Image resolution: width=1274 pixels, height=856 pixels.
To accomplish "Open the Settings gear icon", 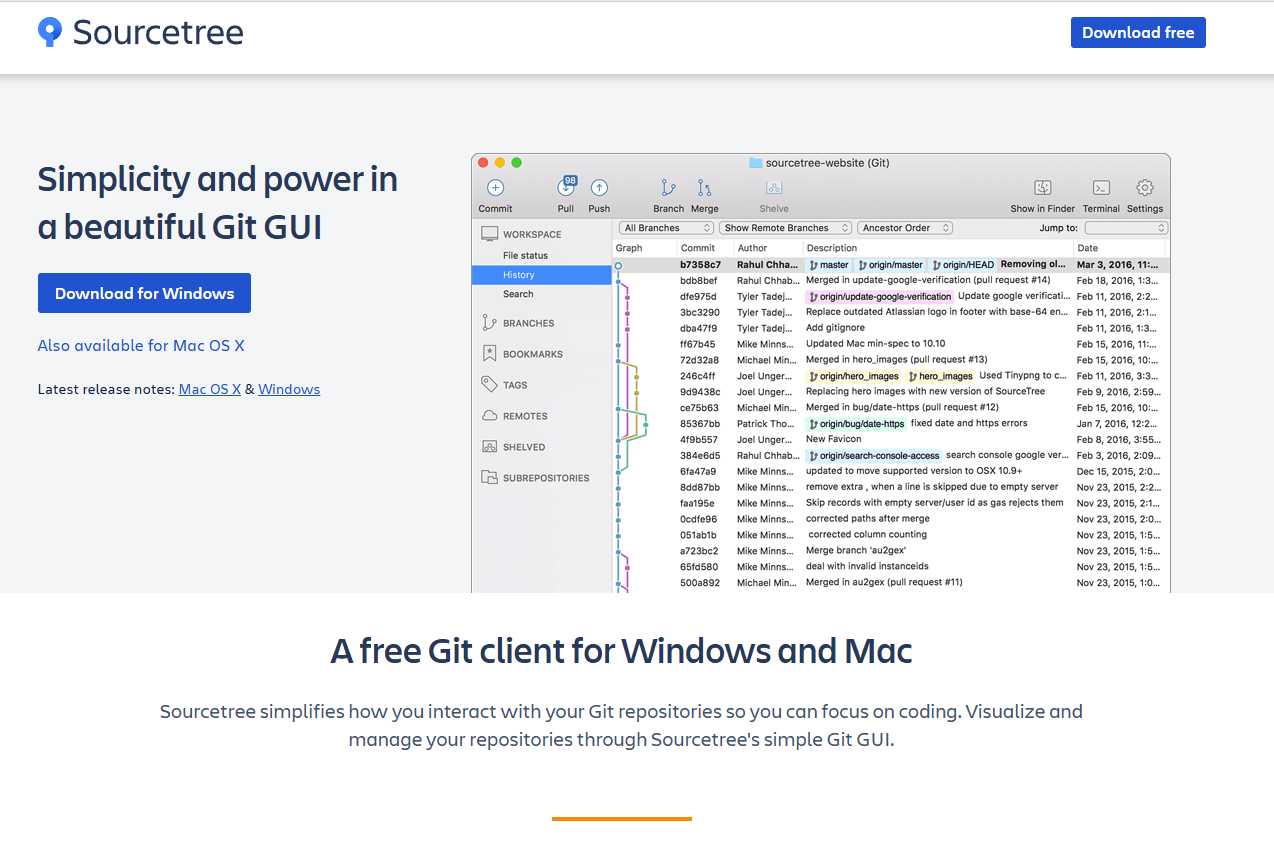I will click(x=1145, y=187).
